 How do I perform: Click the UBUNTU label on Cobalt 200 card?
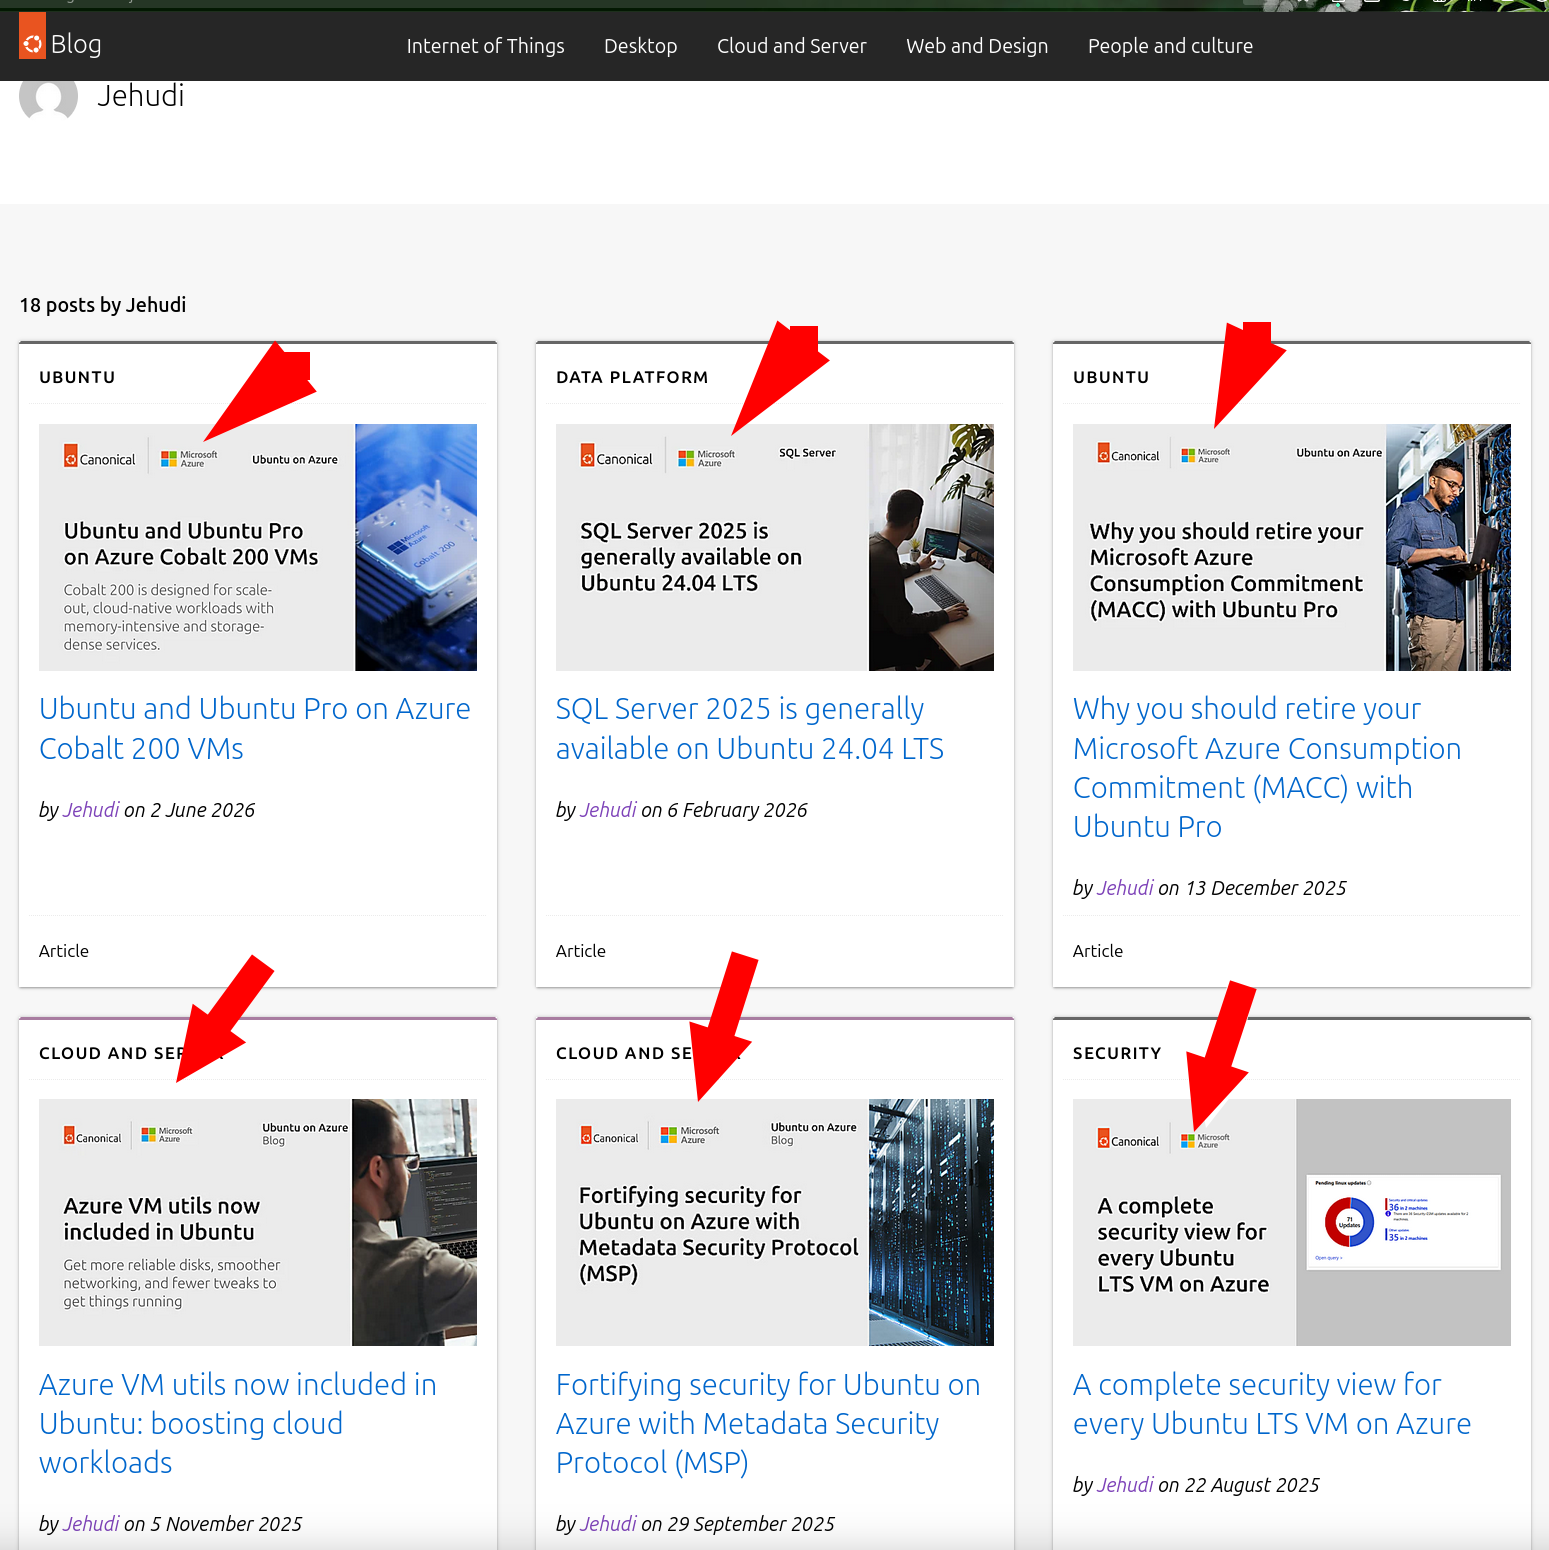coord(77,377)
